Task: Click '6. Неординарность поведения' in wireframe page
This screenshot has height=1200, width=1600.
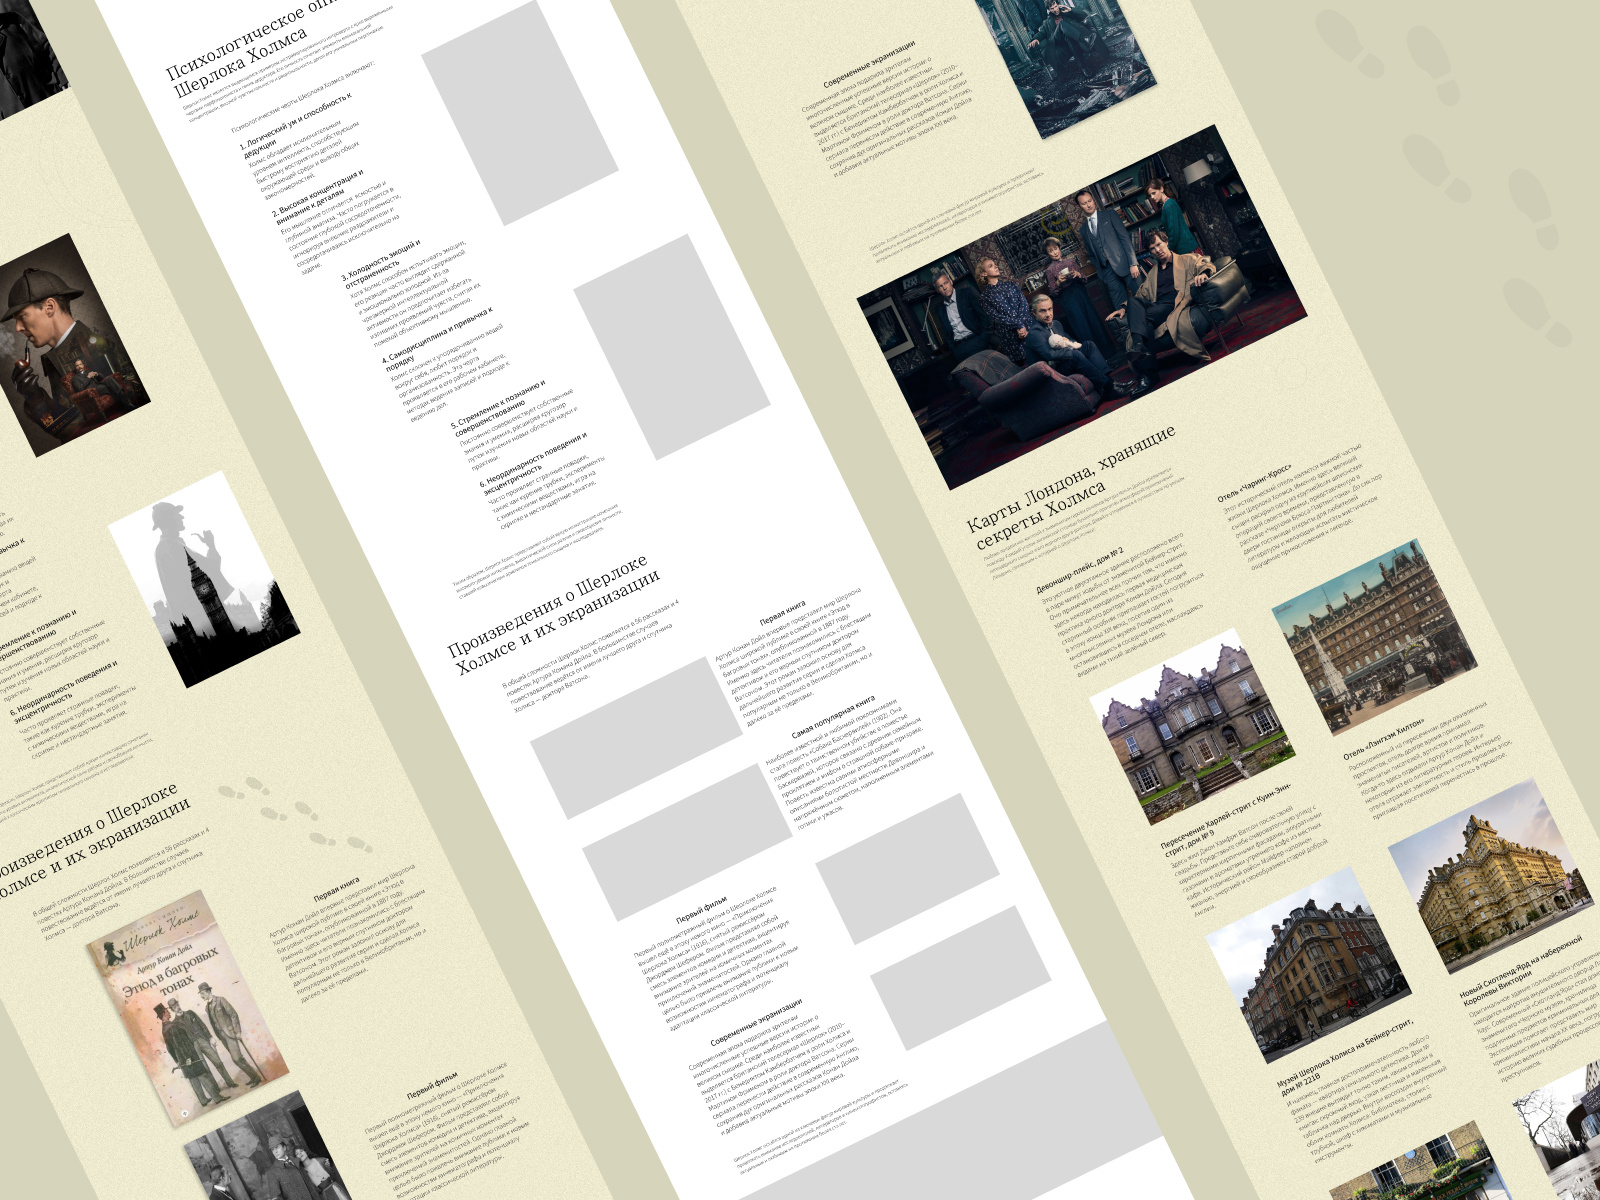Action: [533, 469]
